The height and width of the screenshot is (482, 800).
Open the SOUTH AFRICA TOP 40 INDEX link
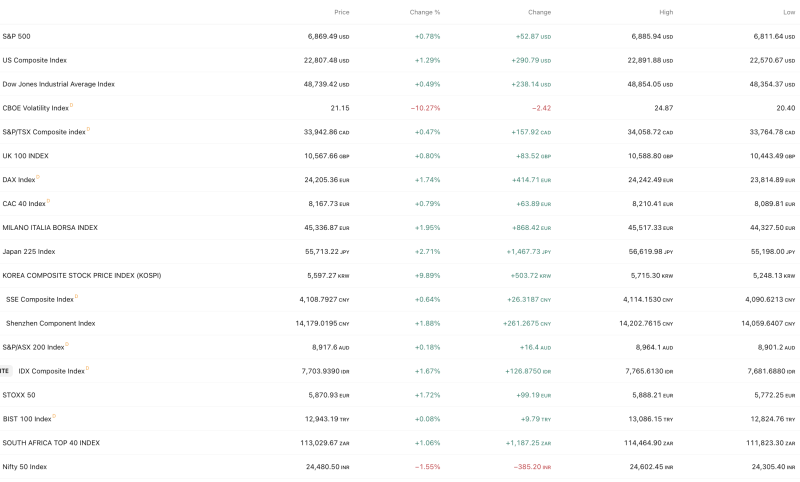[x=51, y=443]
